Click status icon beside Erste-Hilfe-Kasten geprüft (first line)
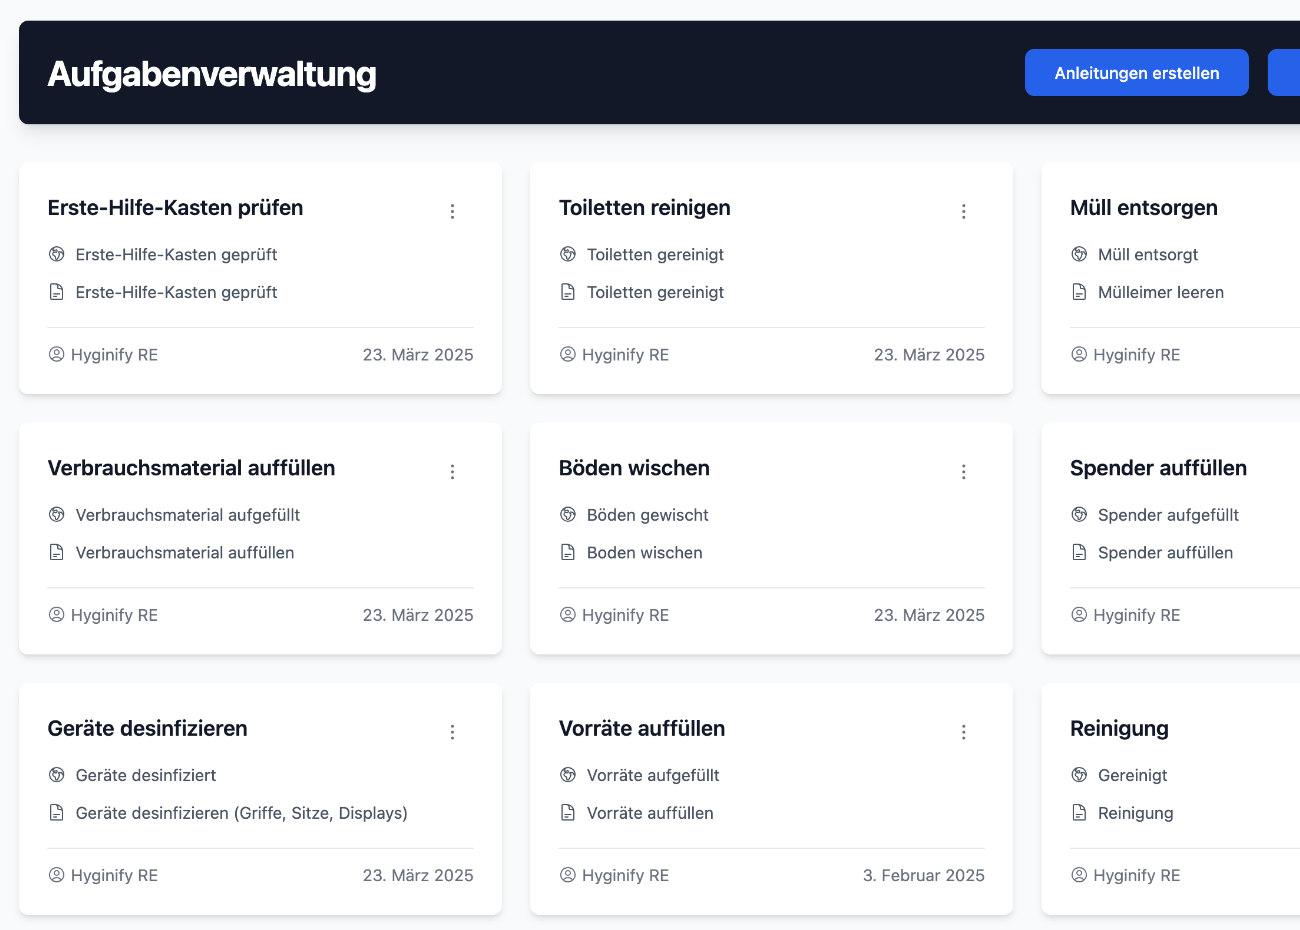The width and height of the screenshot is (1300, 930). [x=57, y=254]
